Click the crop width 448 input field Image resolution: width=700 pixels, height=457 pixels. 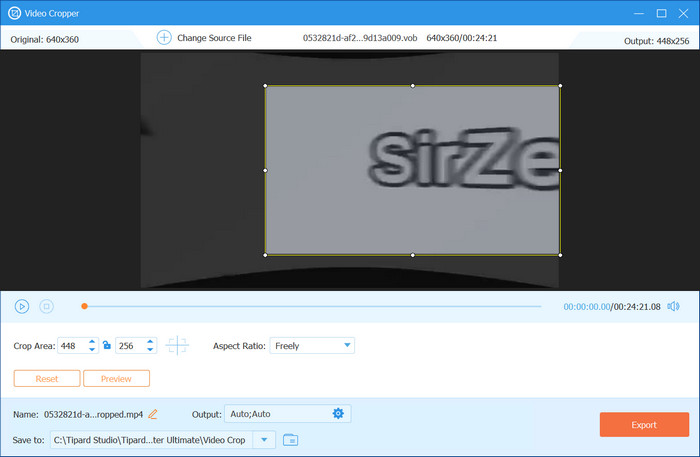coord(72,346)
